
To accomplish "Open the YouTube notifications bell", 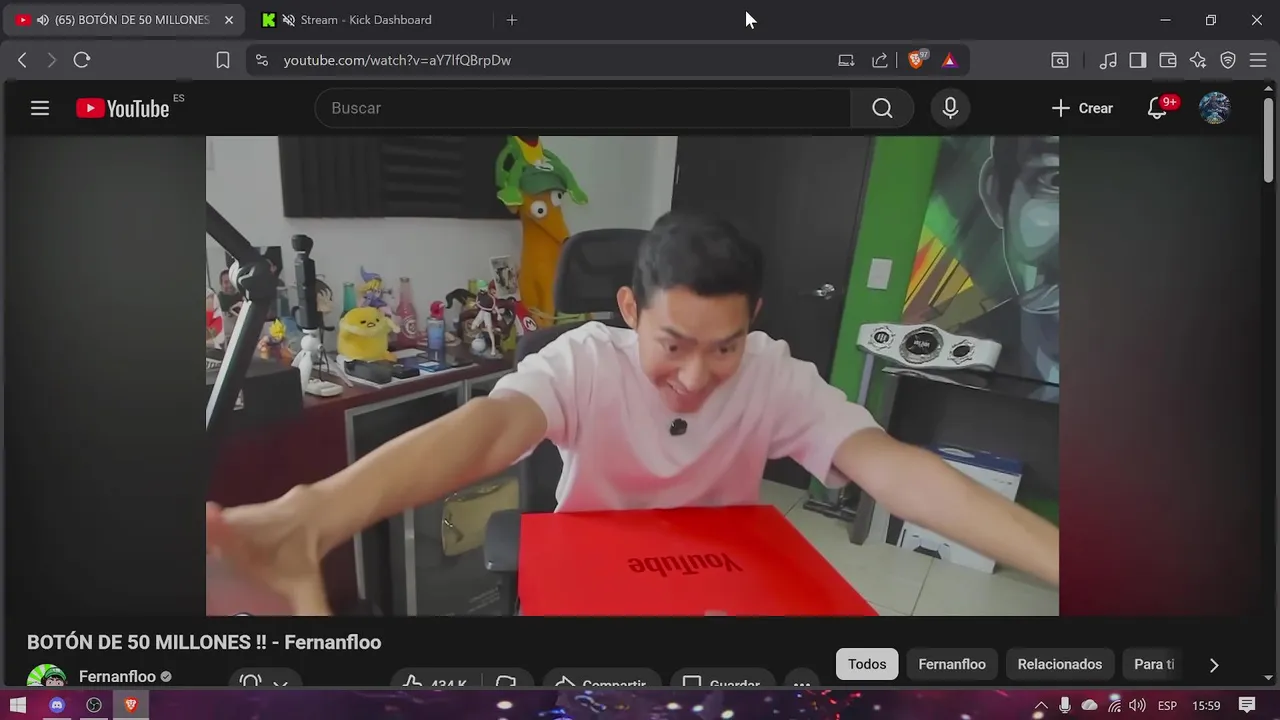I will [1157, 108].
